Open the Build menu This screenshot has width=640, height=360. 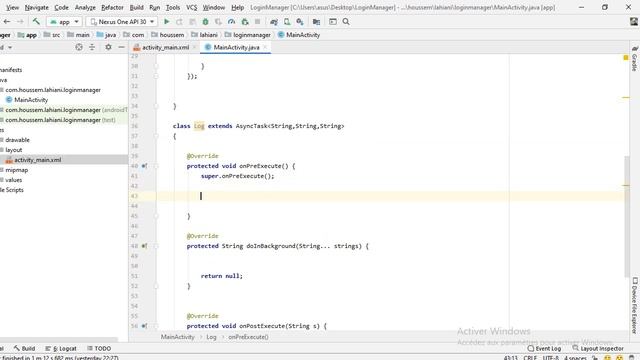tap(136, 7)
